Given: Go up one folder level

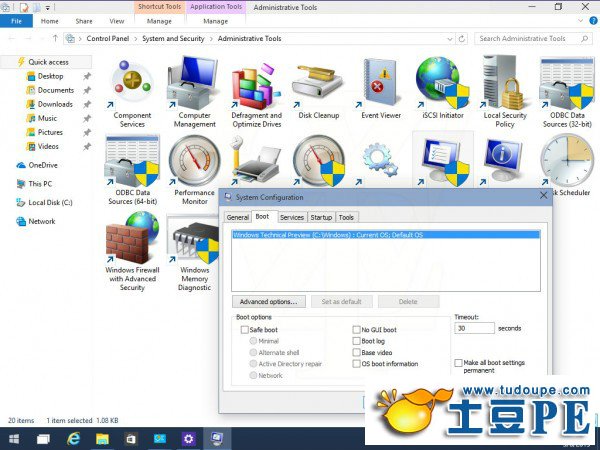Looking at the screenshot, I should [x=55, y=38].
